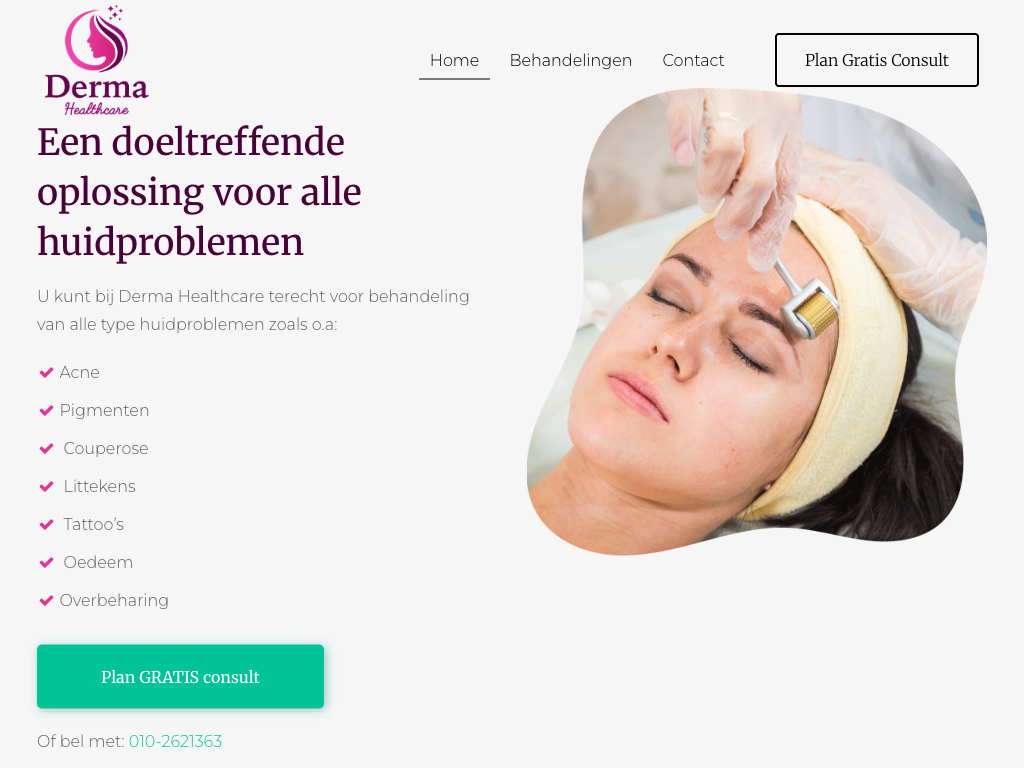Image resolution: width=1024 pixels, height=768 pixels.
Task: Click the checkmark icon beside Acne
Action: pyautogui.click(x=46, y=372)
